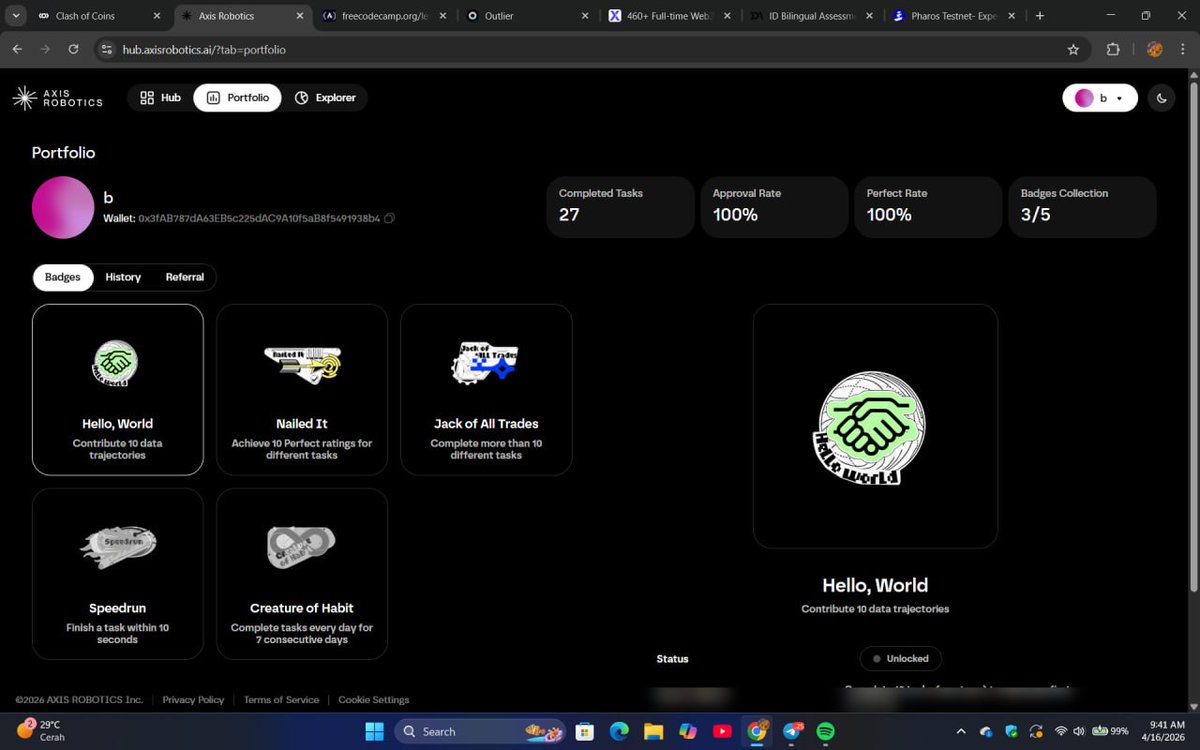Select the Nailed It badge card
1200x750 pixels.
pos(302,389)
